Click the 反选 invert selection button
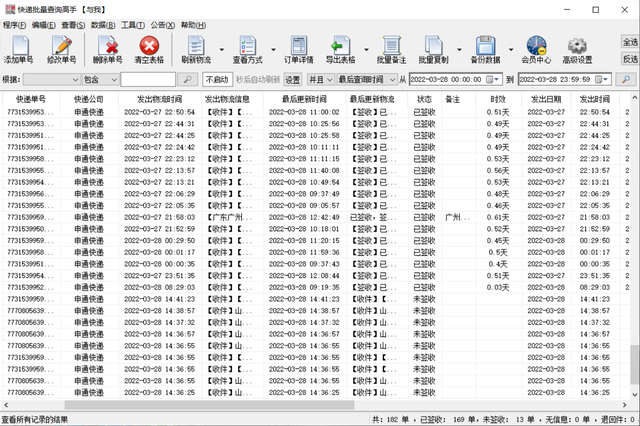 pyautogui.click(x=630, y=59)
